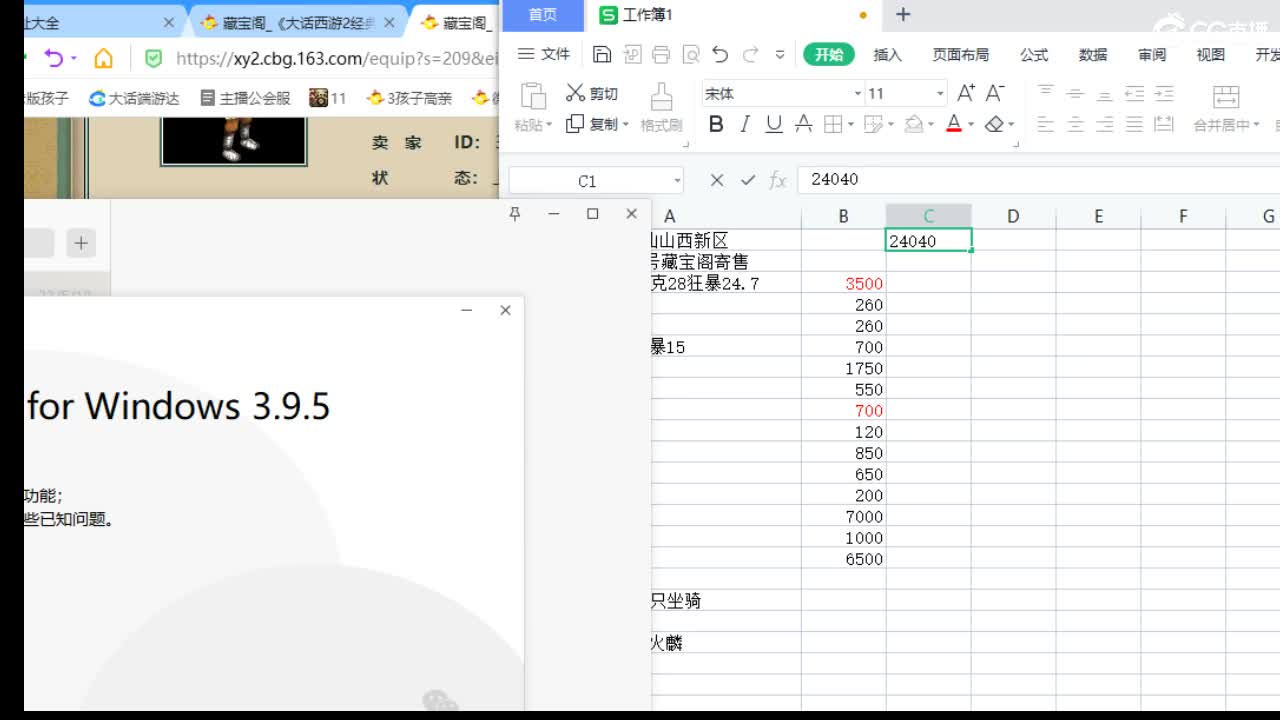Viewport: 1280px width, 720px height.
Task: Click the Clear eraser icon
Action: coord(994,124)
